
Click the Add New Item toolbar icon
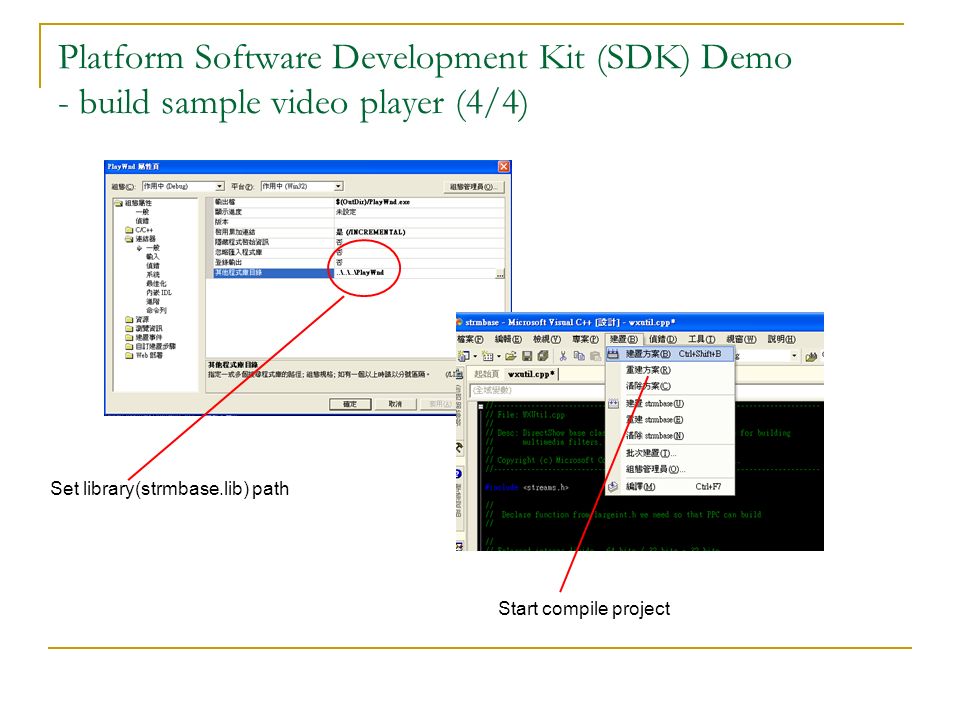(x=487, y=356)
